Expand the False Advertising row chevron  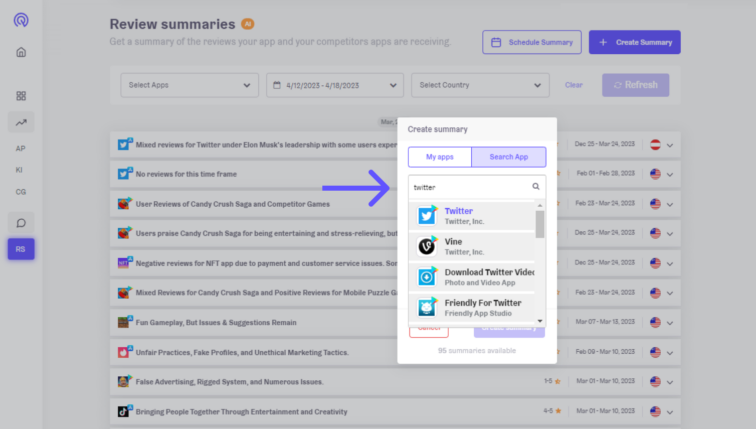(x=670, y=382)
